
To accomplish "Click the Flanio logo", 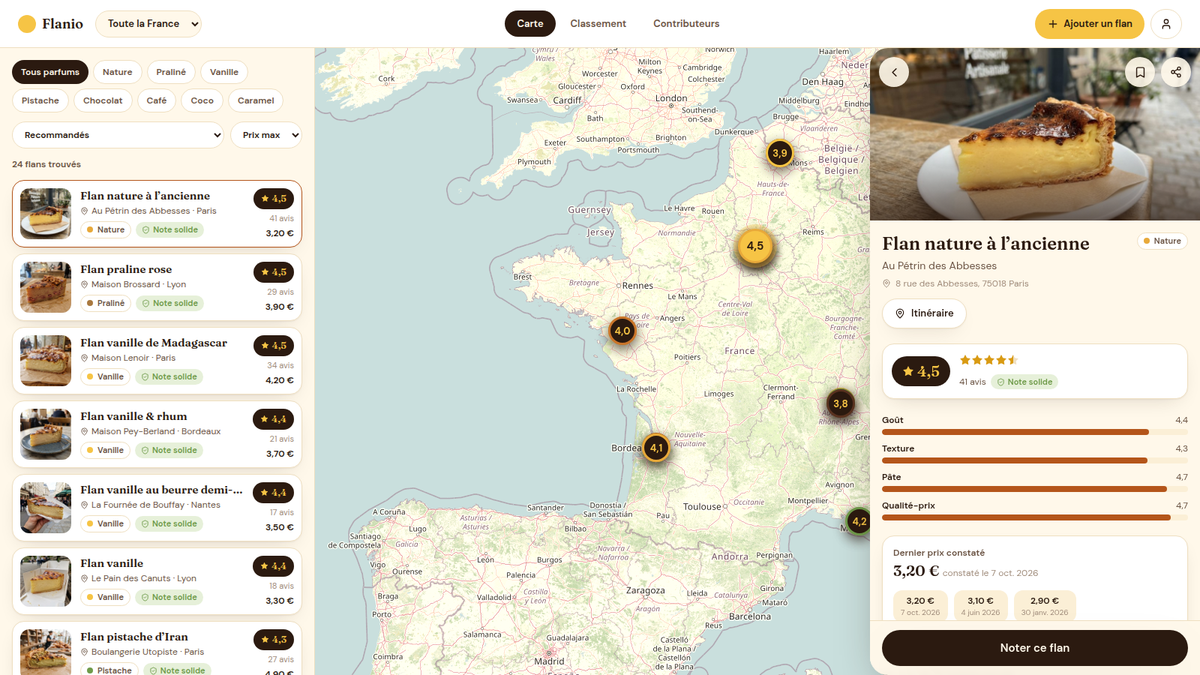I will [51, 24].
